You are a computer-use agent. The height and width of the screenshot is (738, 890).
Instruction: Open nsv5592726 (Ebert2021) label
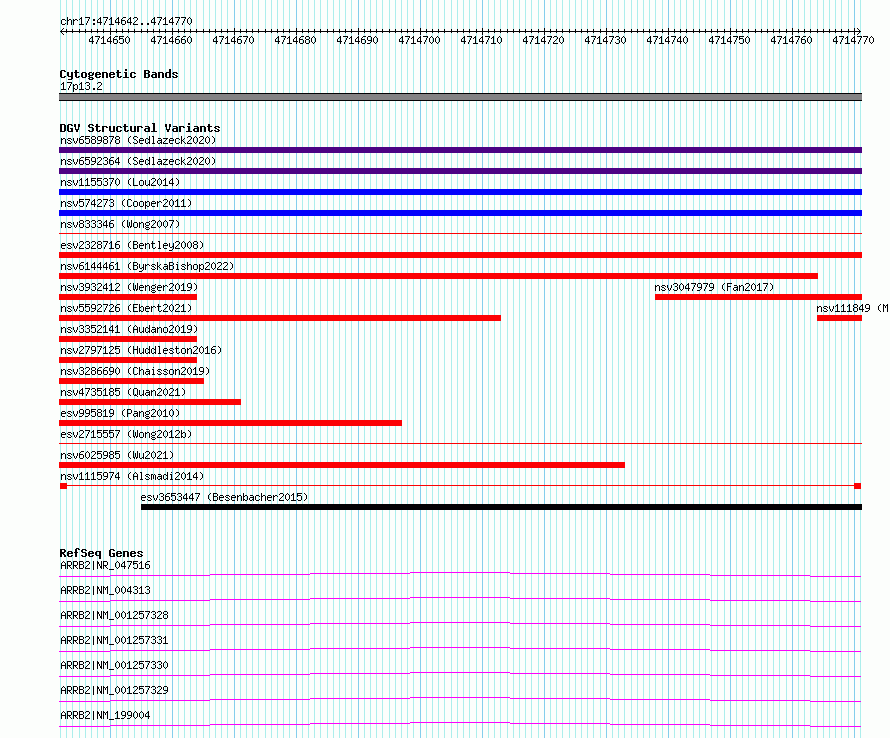126,308
